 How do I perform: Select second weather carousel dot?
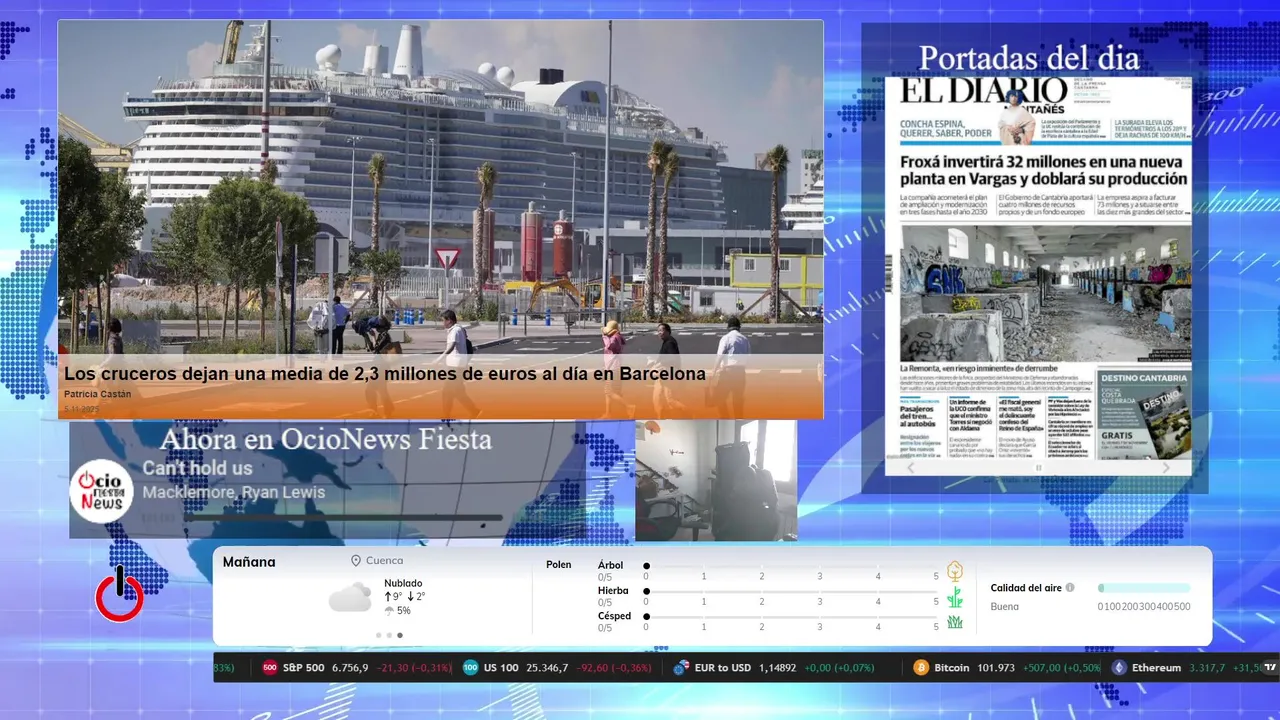pos(389,635)
